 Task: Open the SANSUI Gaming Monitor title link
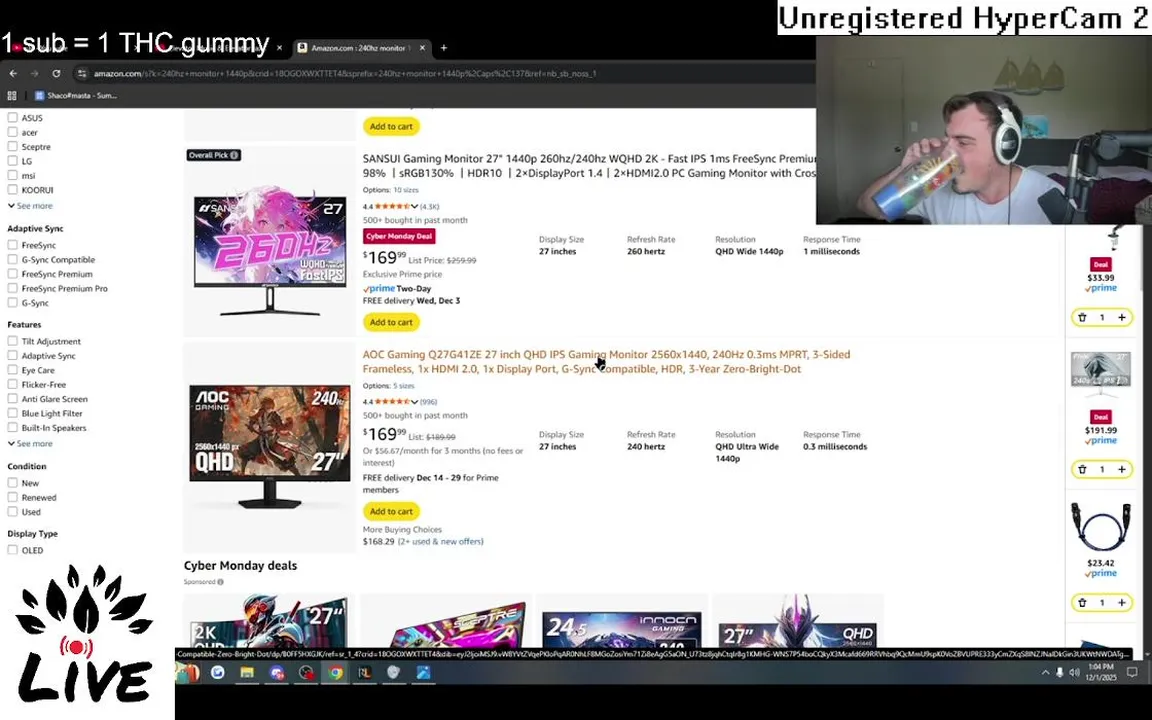588,166
